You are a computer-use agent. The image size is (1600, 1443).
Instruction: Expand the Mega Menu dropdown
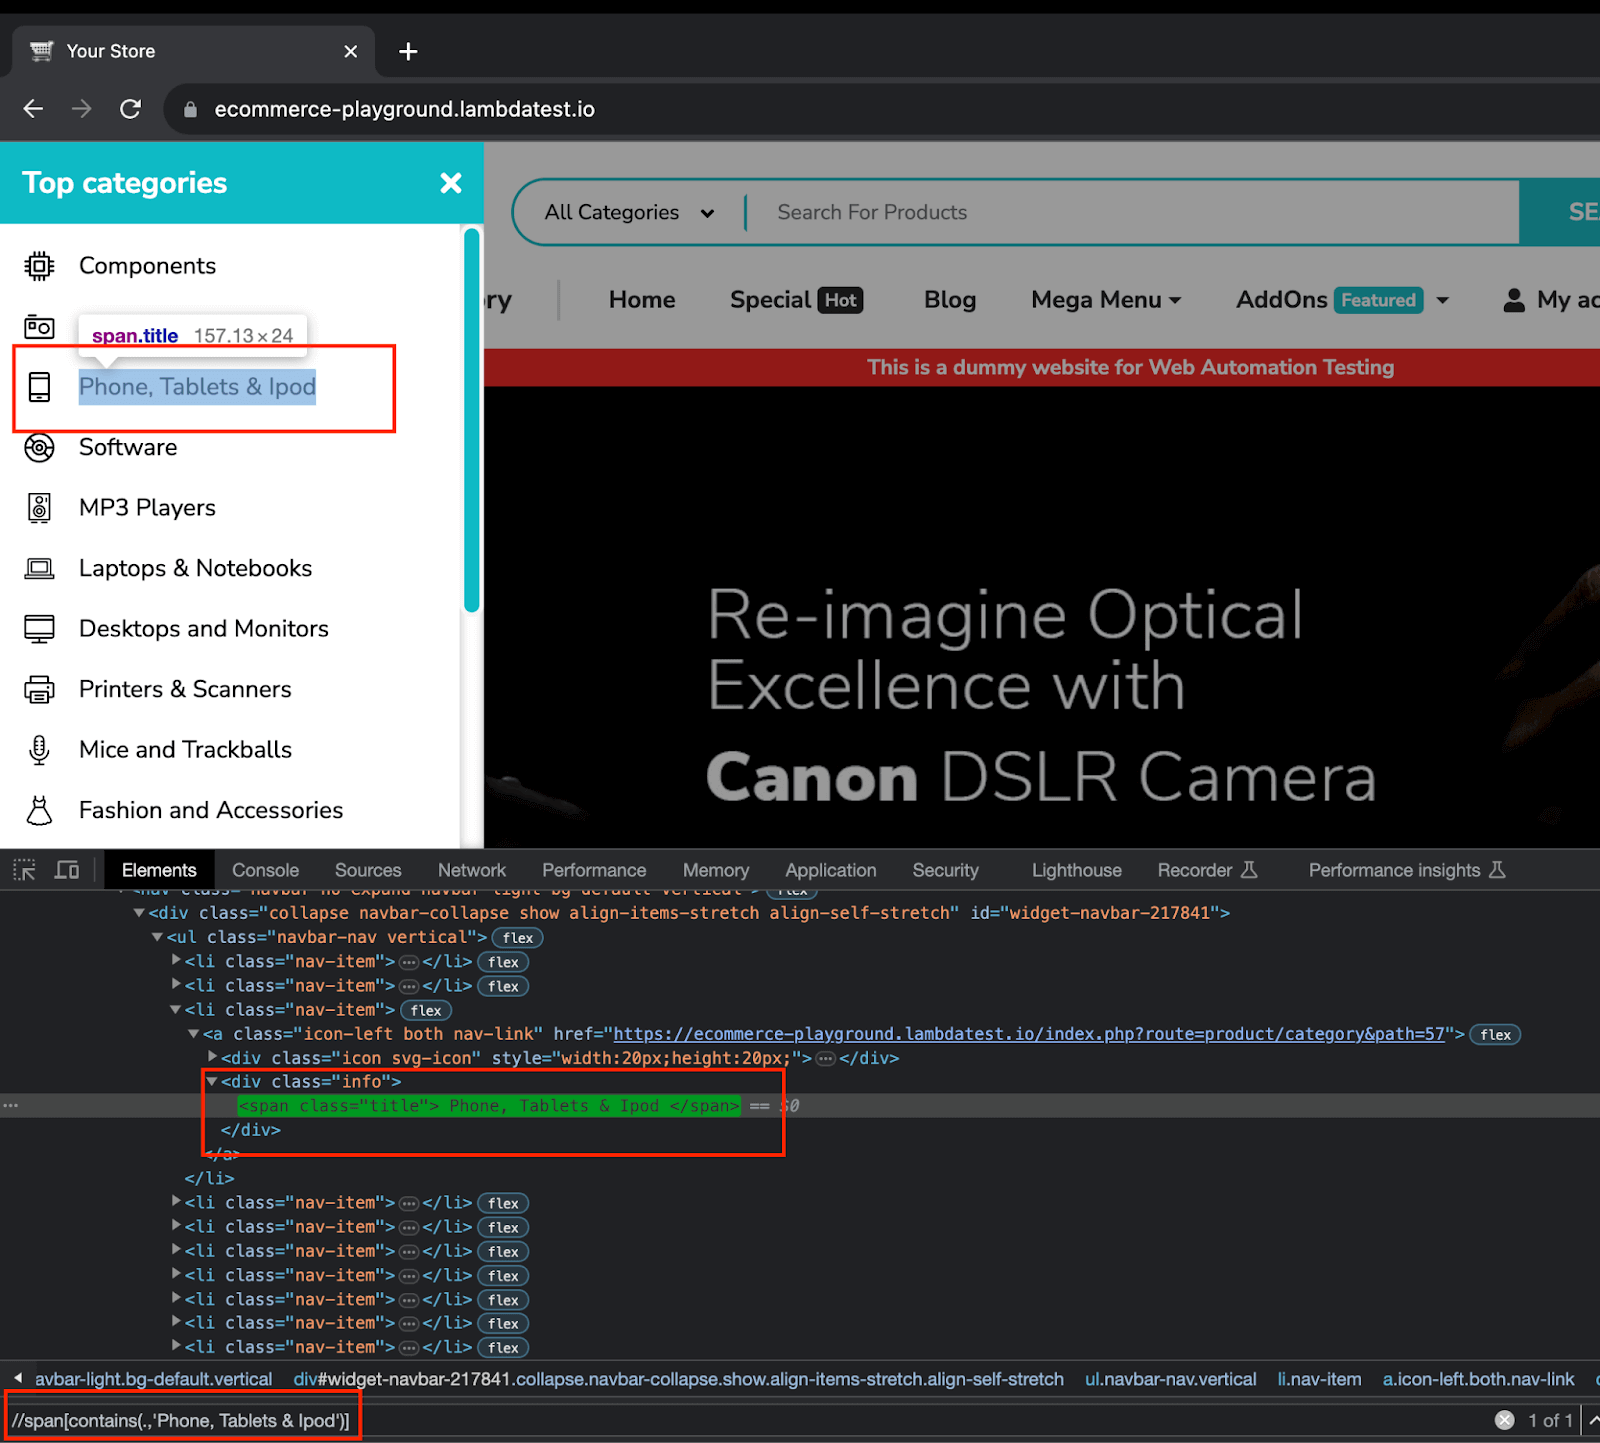coord(1106,300)
